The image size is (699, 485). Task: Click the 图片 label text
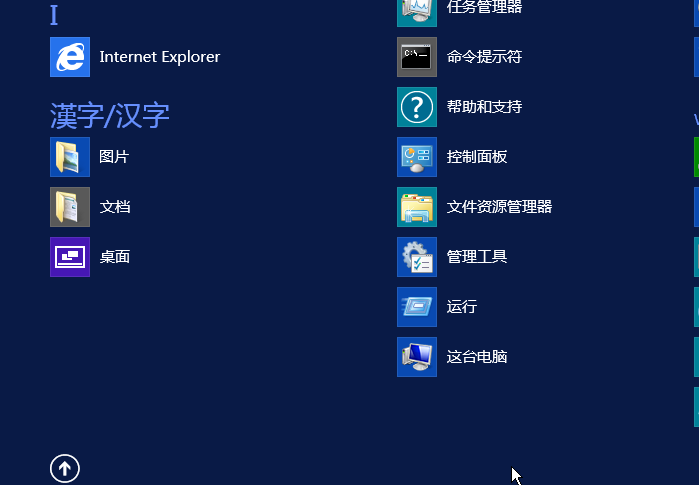click(114, 157)
